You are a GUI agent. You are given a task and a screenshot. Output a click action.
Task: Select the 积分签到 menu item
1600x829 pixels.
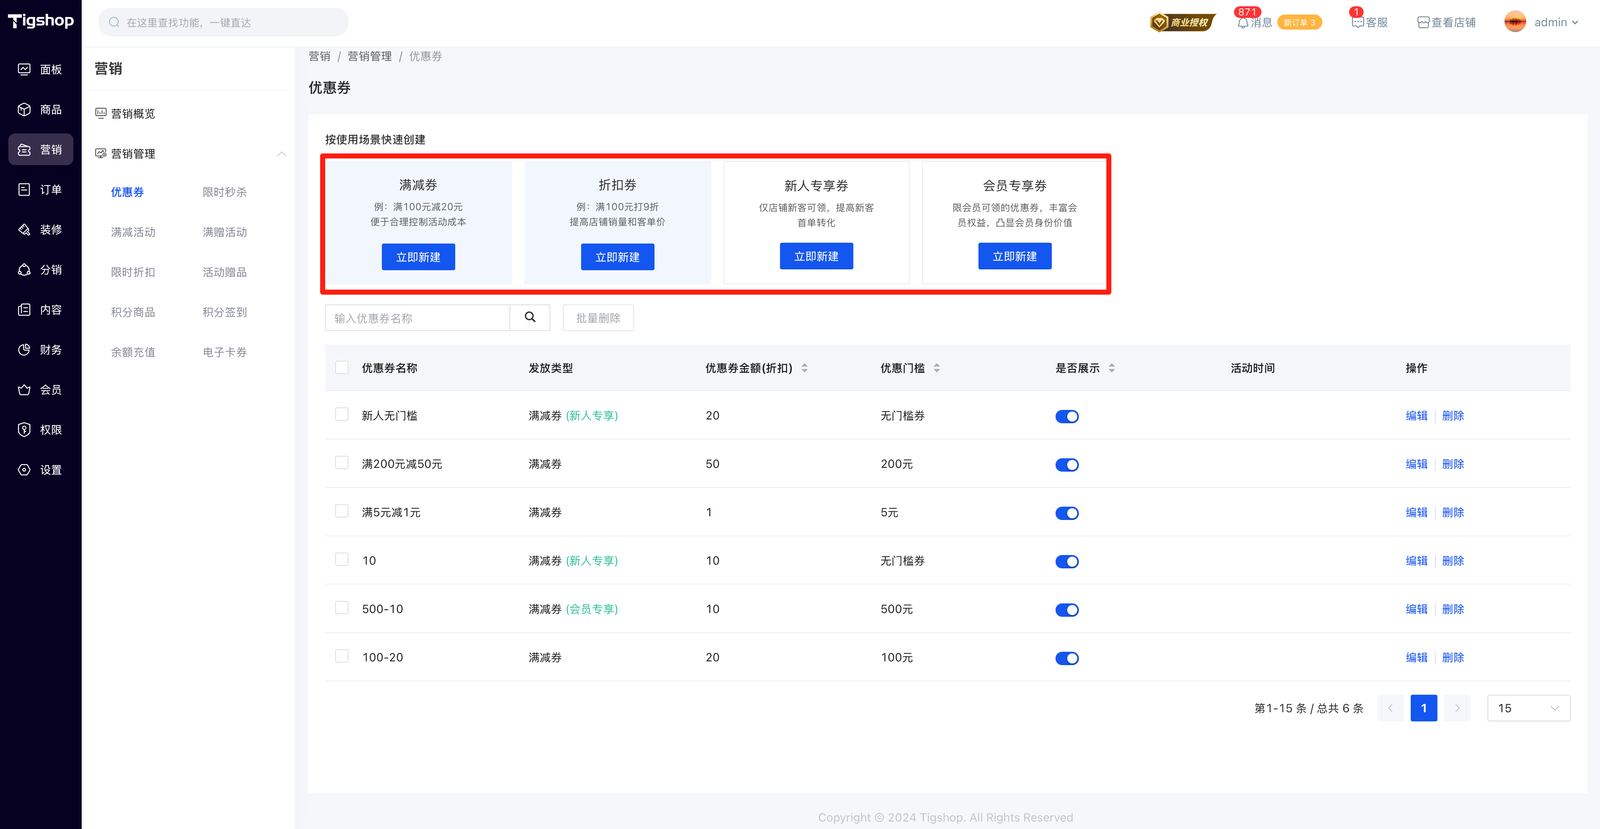pos(225,312)
